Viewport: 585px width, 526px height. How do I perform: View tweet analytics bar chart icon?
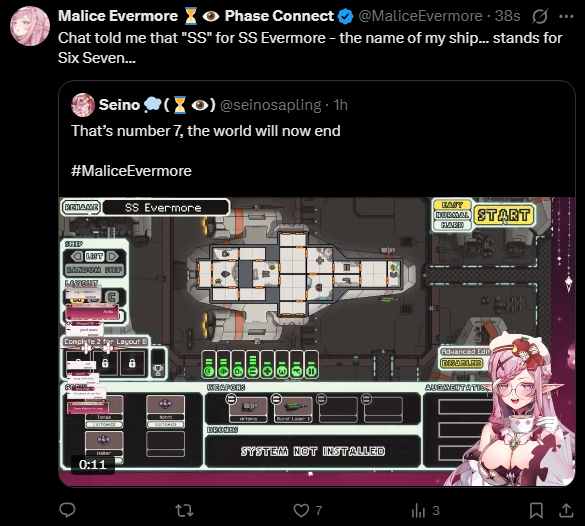418,510
